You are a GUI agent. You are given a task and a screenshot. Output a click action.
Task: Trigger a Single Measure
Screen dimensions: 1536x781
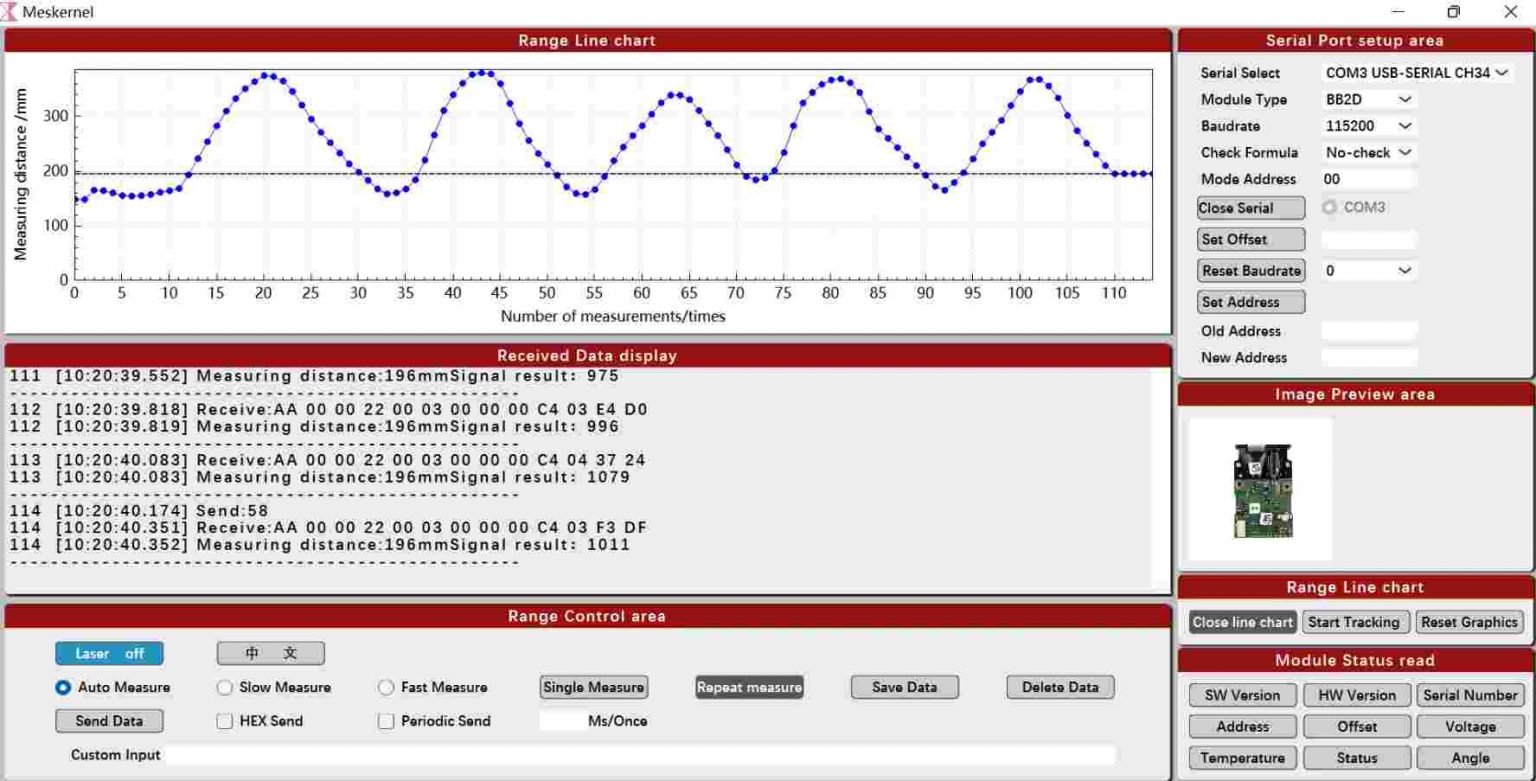click(x=592, y=687)
